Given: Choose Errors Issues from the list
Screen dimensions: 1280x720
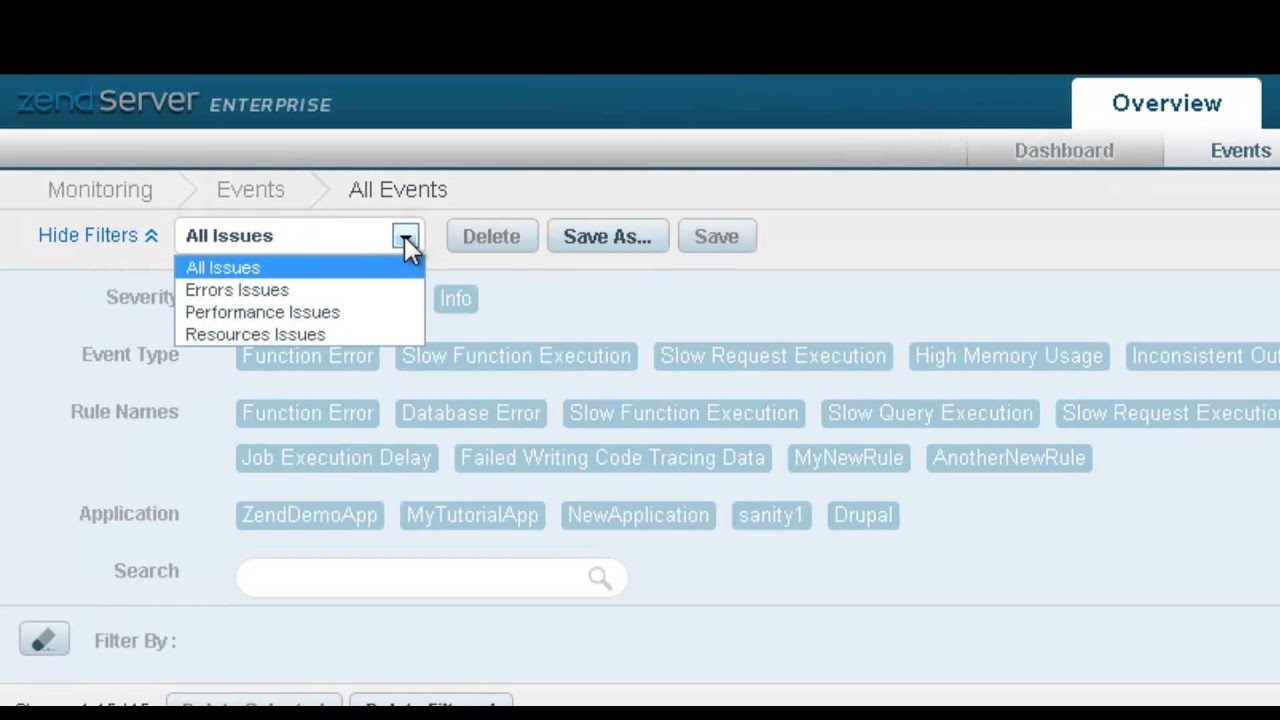Looking at the screenshot, I should [x=300, y=290].
